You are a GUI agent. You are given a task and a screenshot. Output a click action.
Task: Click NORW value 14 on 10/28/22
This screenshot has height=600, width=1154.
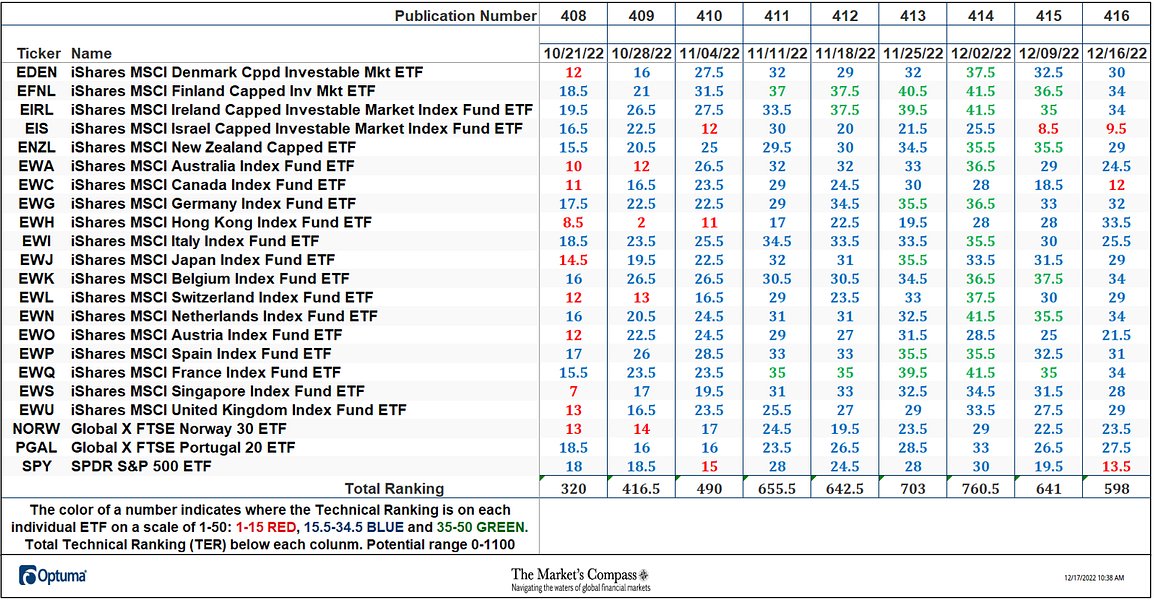(x=641, y=429)
